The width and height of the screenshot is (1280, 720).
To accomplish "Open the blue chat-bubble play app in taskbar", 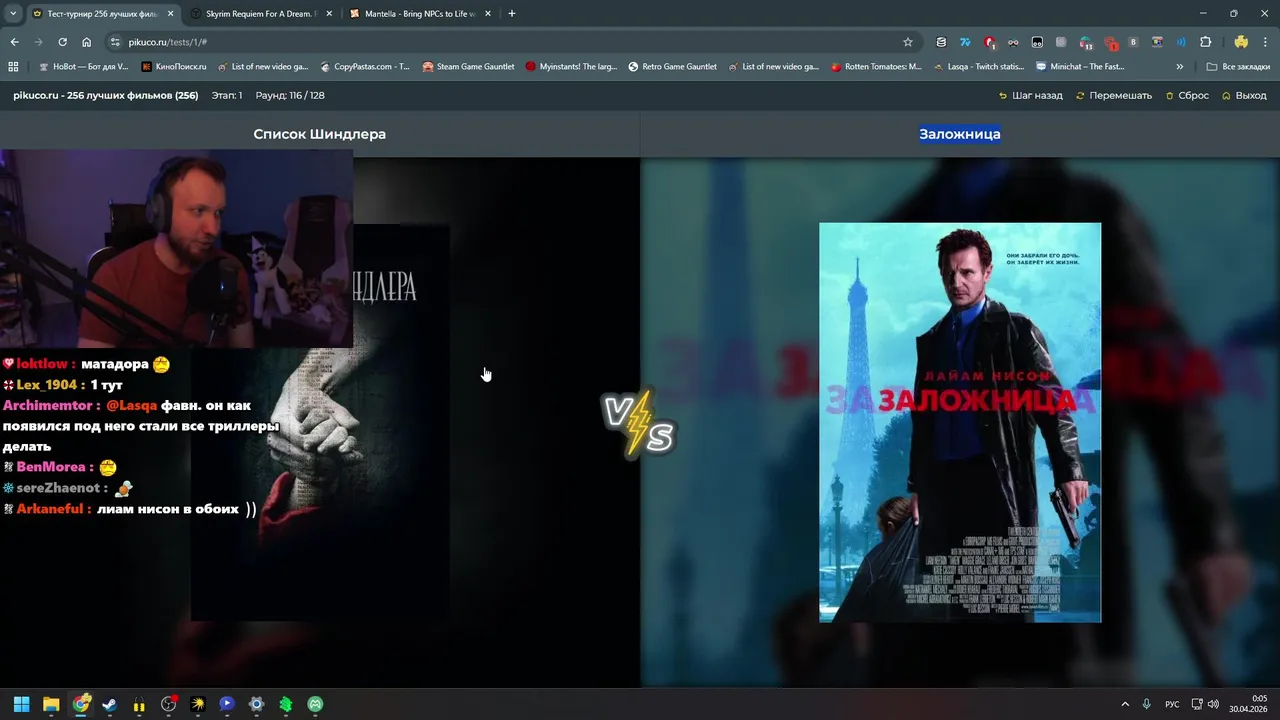I will (x=227, y=704).
